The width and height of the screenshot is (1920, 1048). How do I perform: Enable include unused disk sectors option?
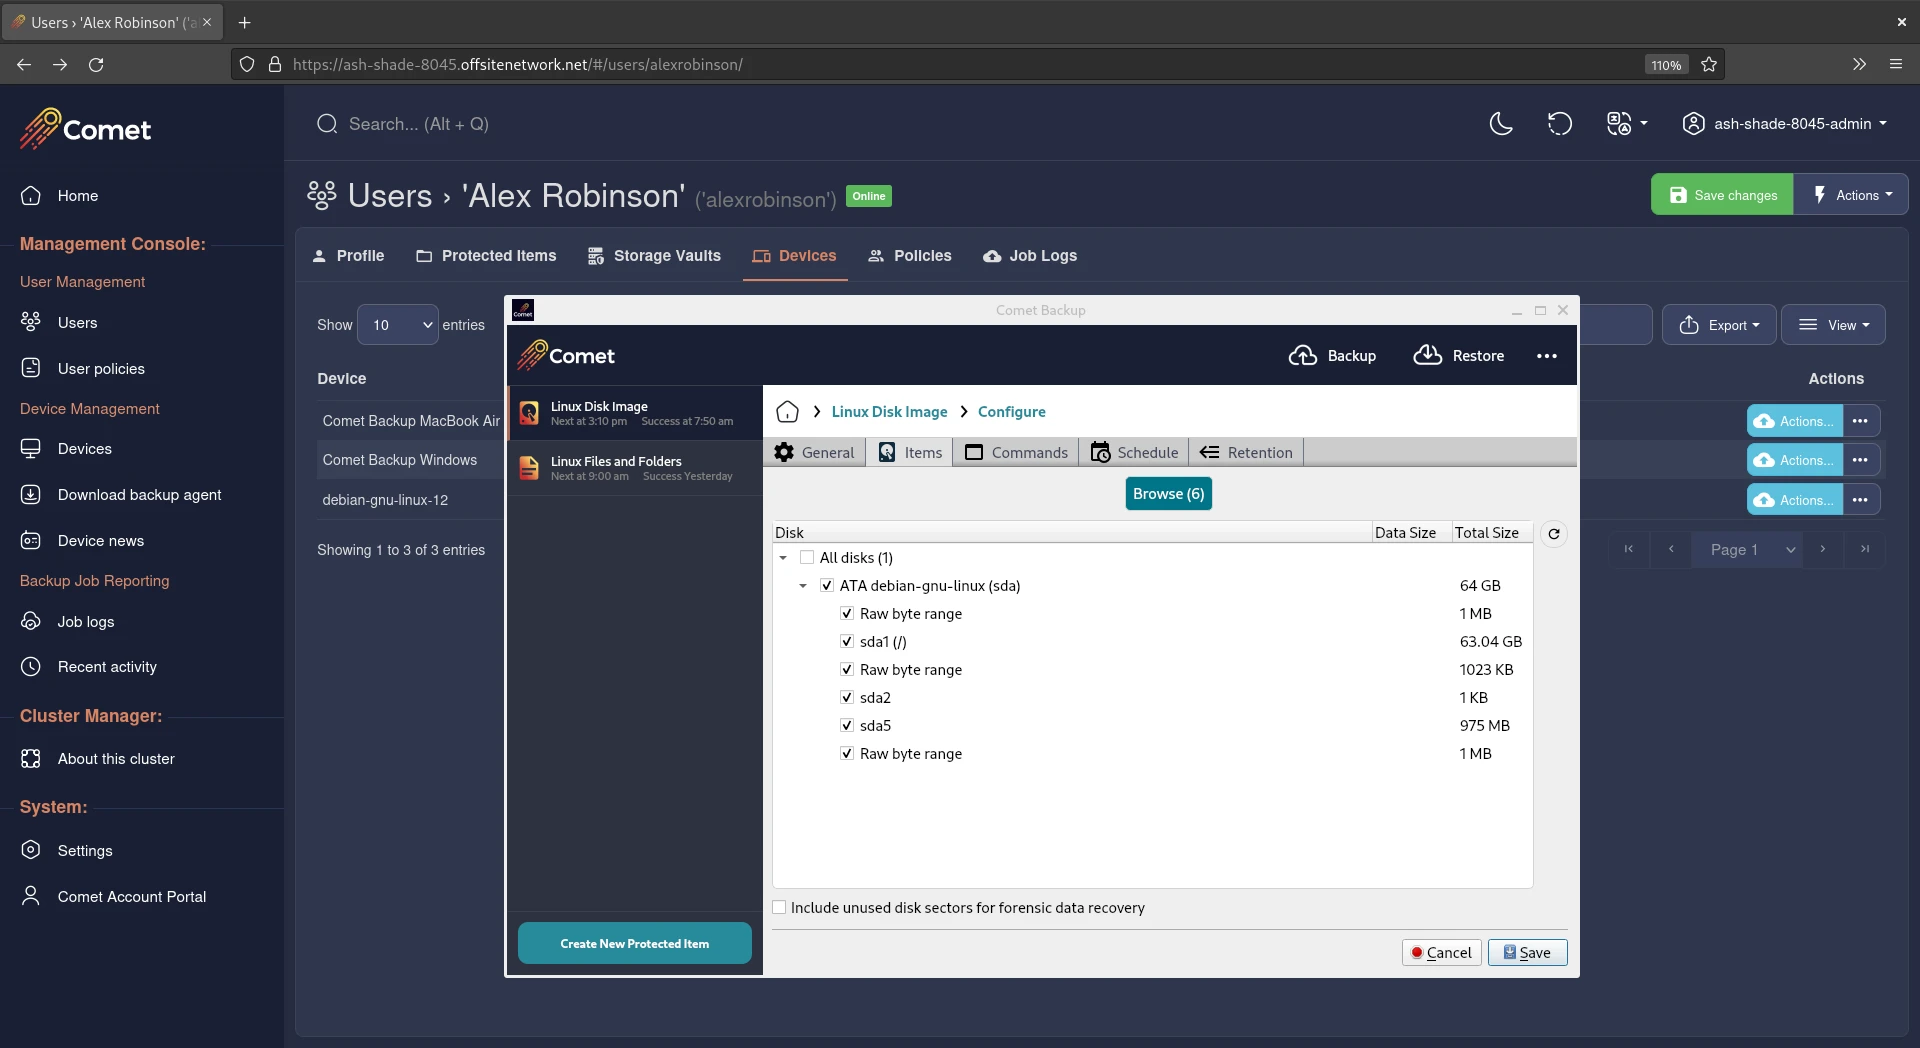pos(779,908)
